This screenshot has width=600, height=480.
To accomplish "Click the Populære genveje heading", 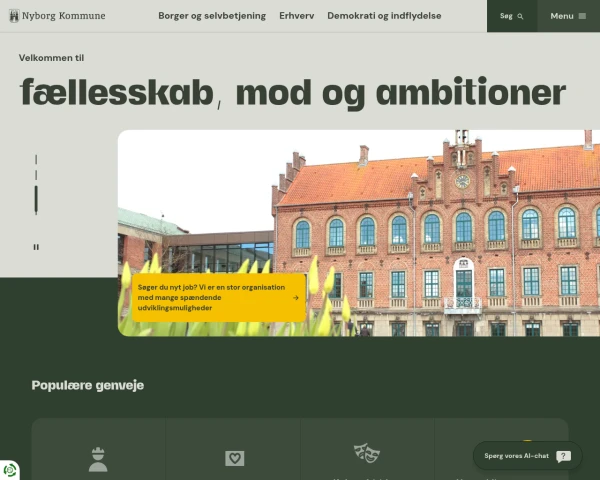I will (x=88, y=385).
